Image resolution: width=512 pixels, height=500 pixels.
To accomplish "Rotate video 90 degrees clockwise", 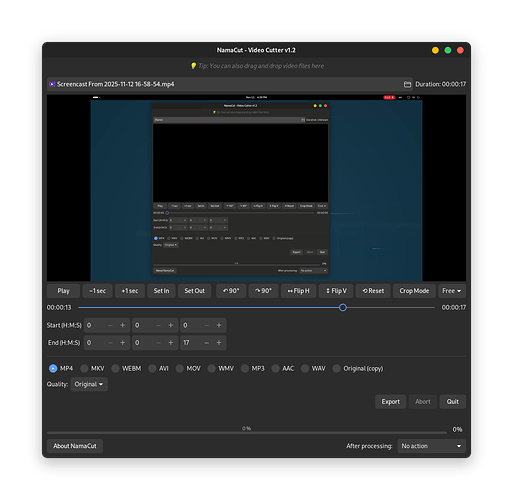I will tap(263, 291).
